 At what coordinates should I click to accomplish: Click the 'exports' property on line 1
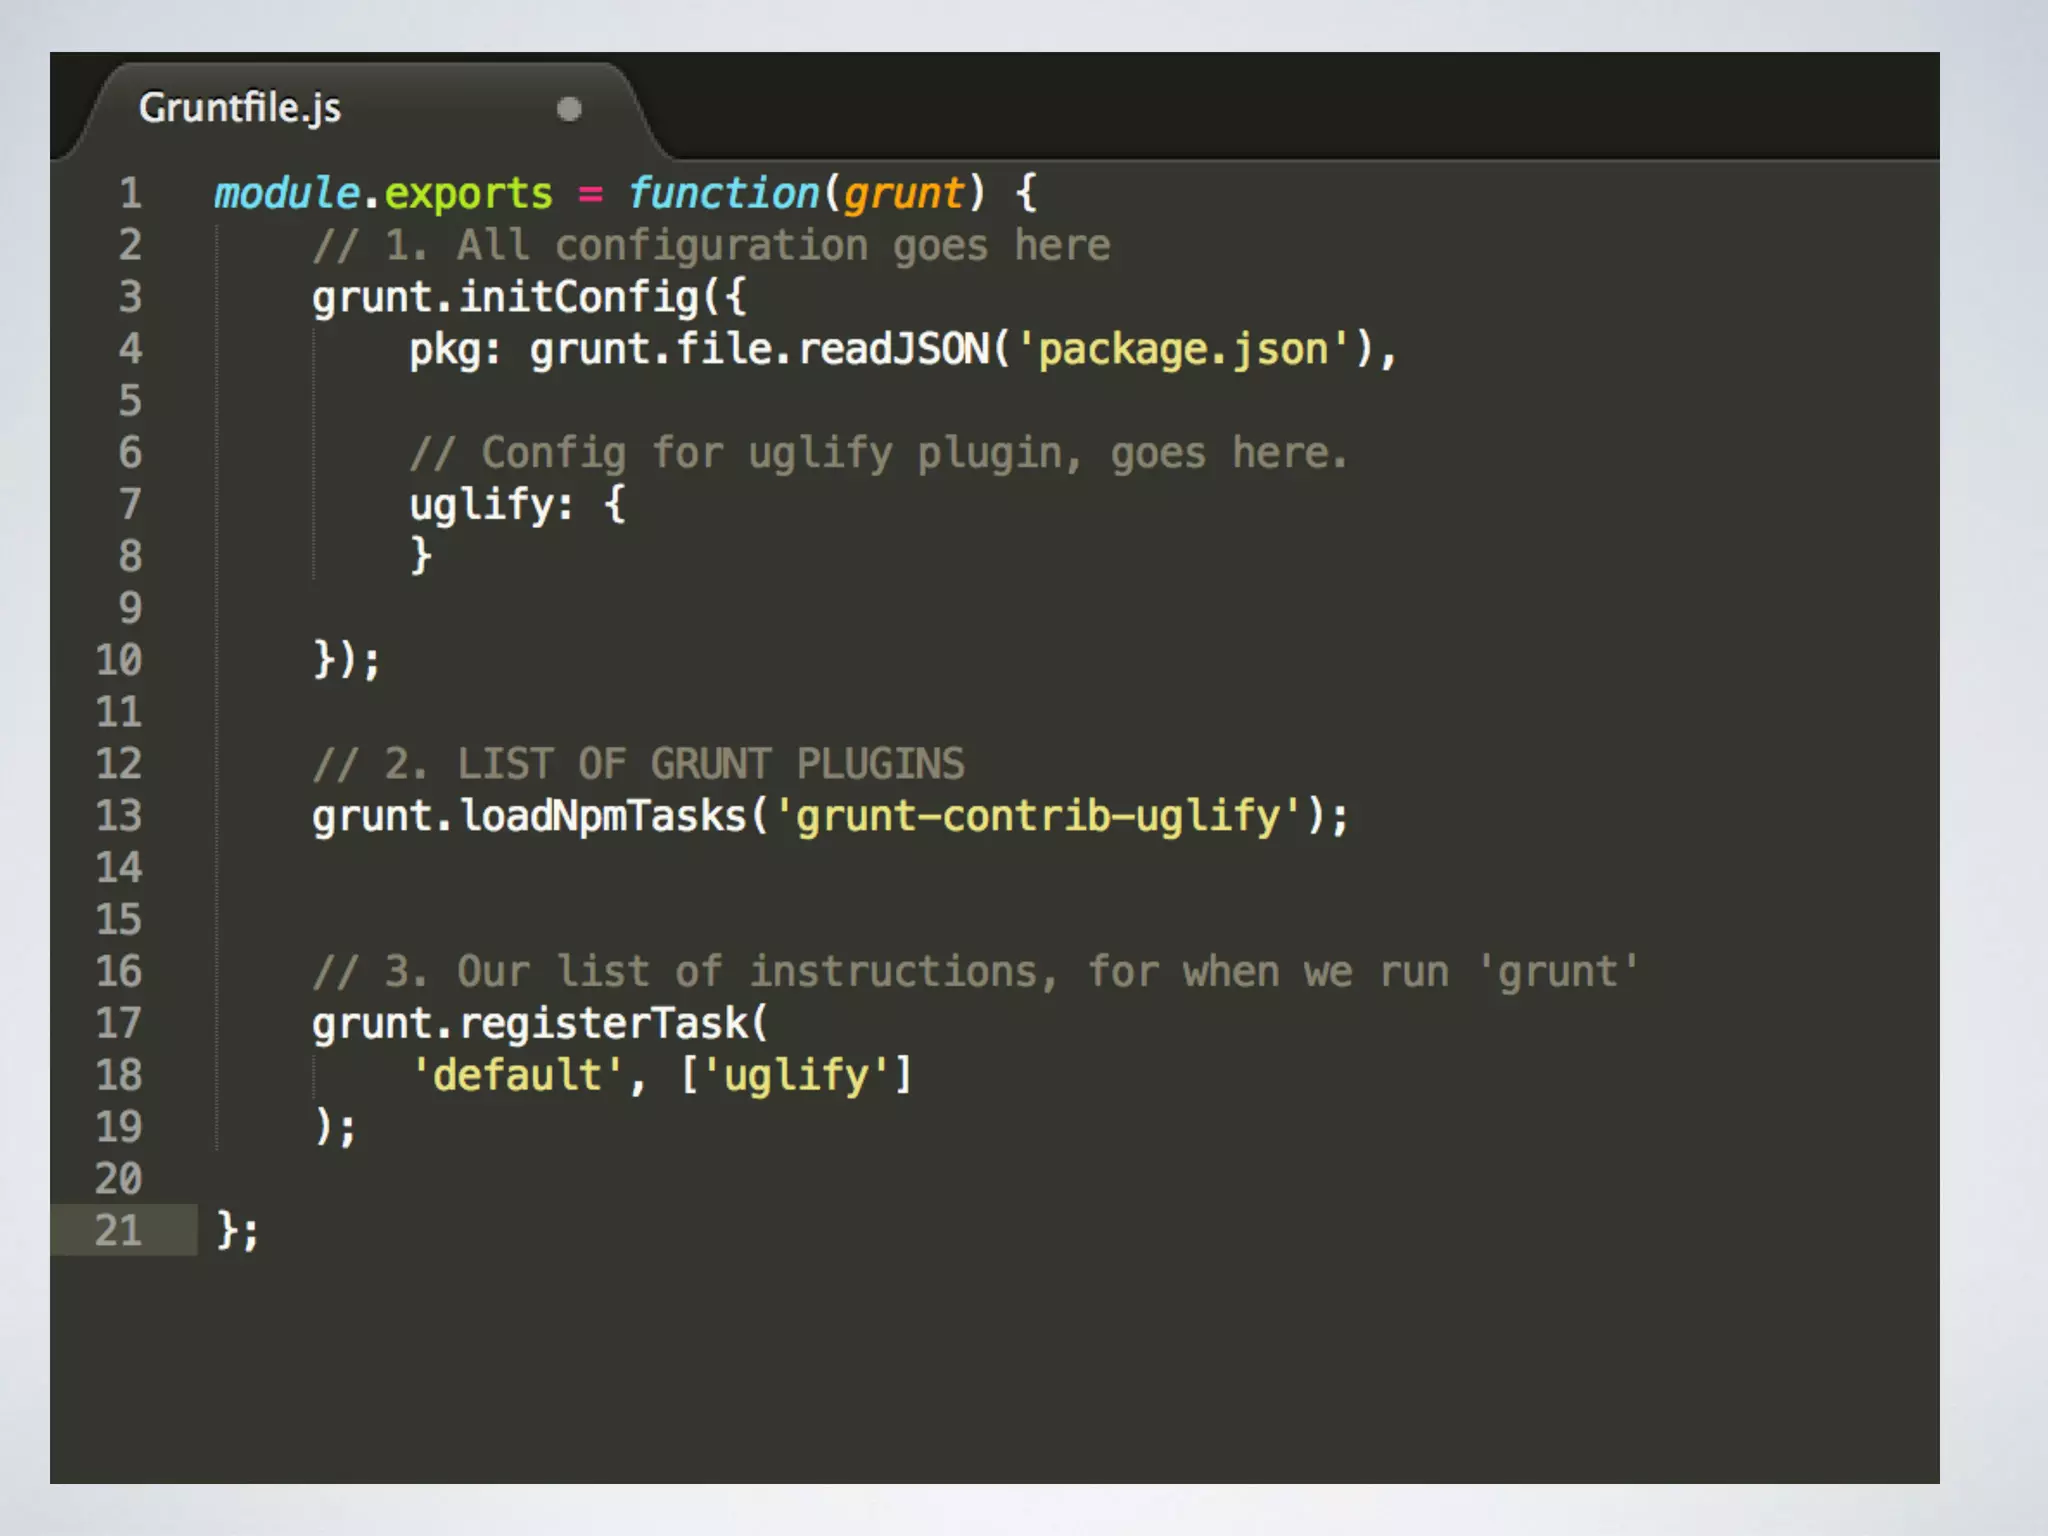(x=468, y=193)
